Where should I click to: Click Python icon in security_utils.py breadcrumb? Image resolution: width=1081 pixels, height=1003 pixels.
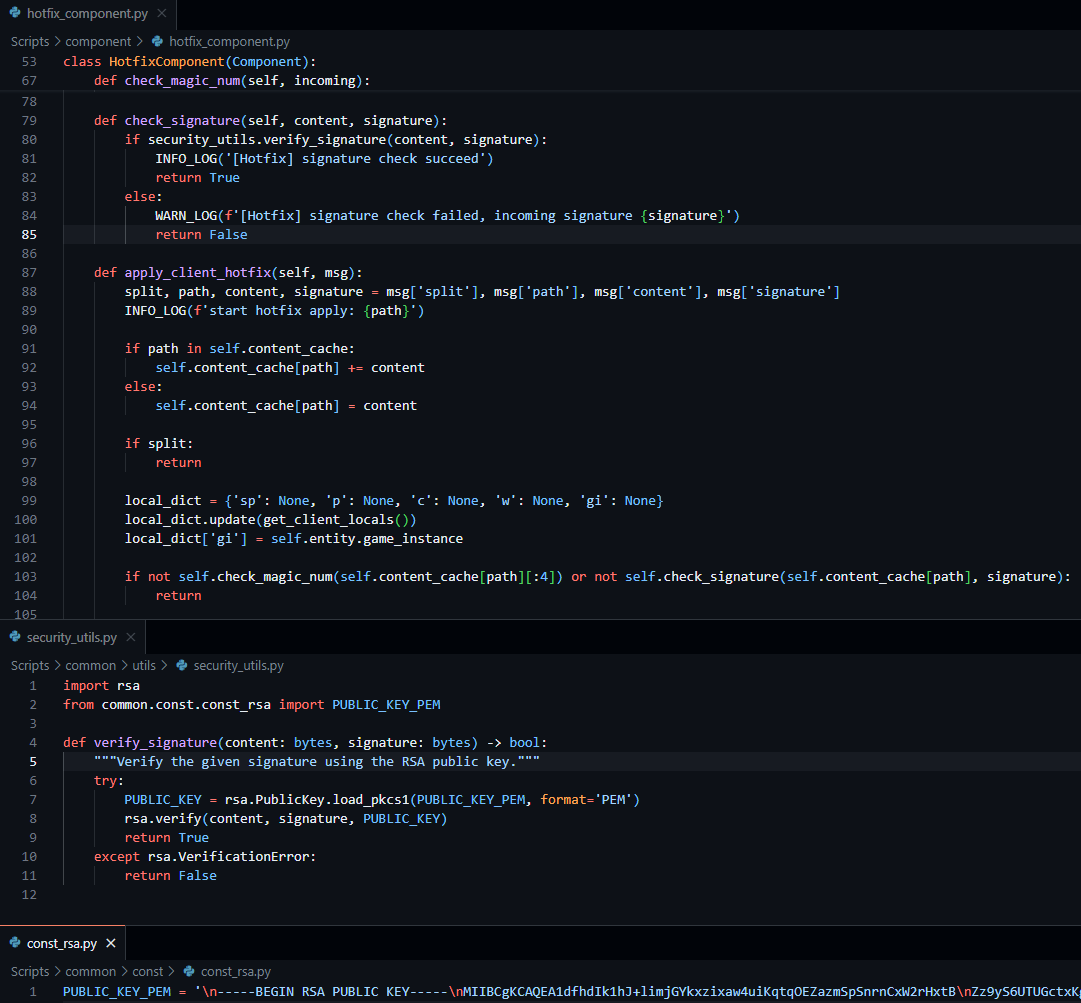pos(182,665)
